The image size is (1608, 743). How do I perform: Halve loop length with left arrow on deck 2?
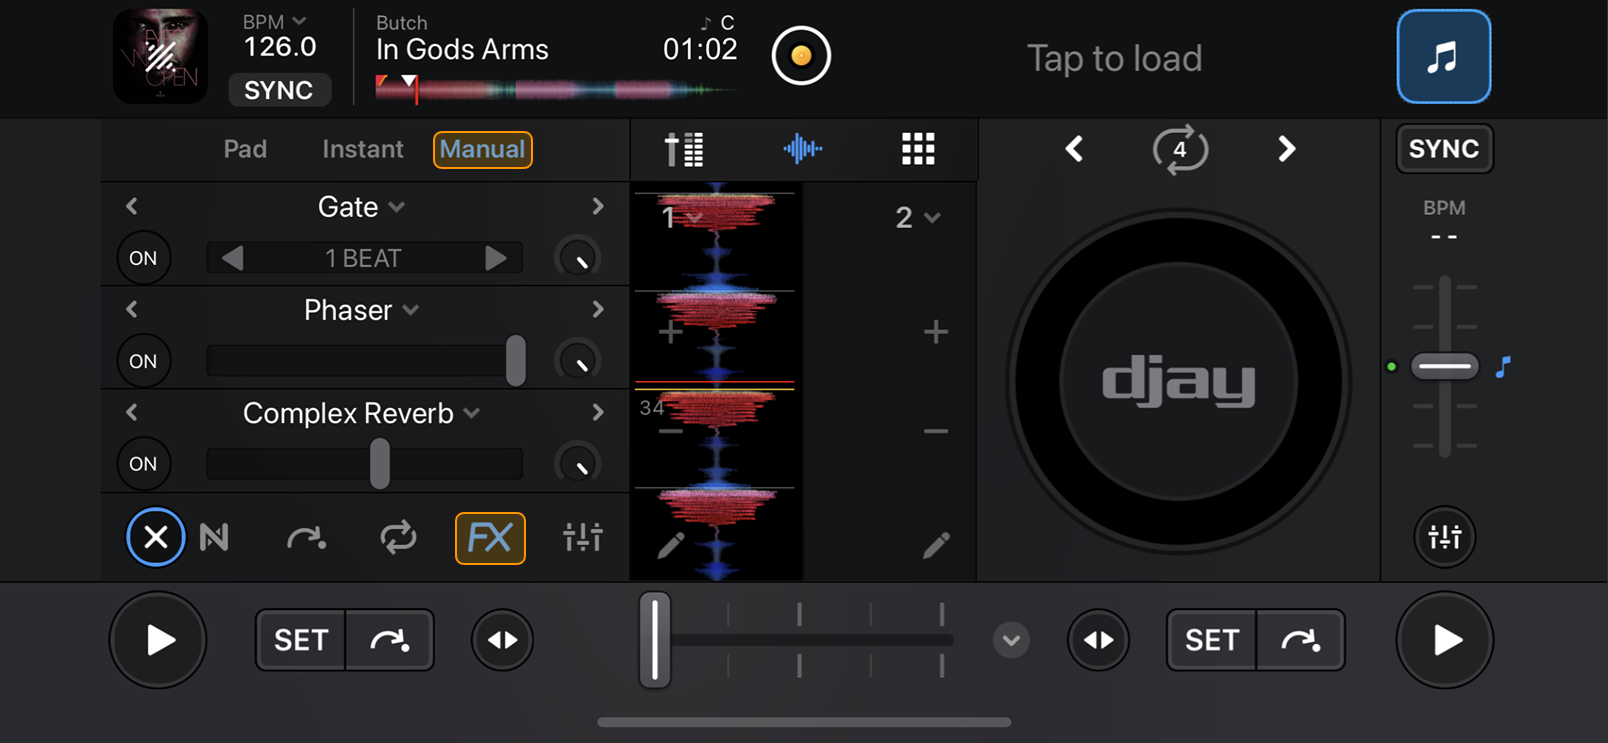[1074, 149]
